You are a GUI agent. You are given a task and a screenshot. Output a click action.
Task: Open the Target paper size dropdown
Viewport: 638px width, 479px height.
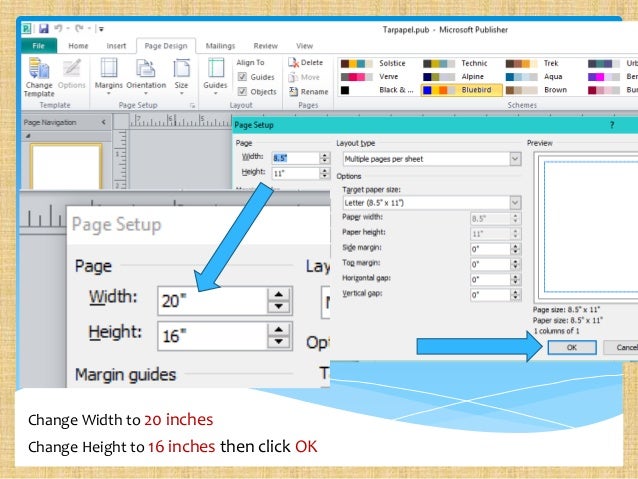pyautogui.click(x=515, y=202)
